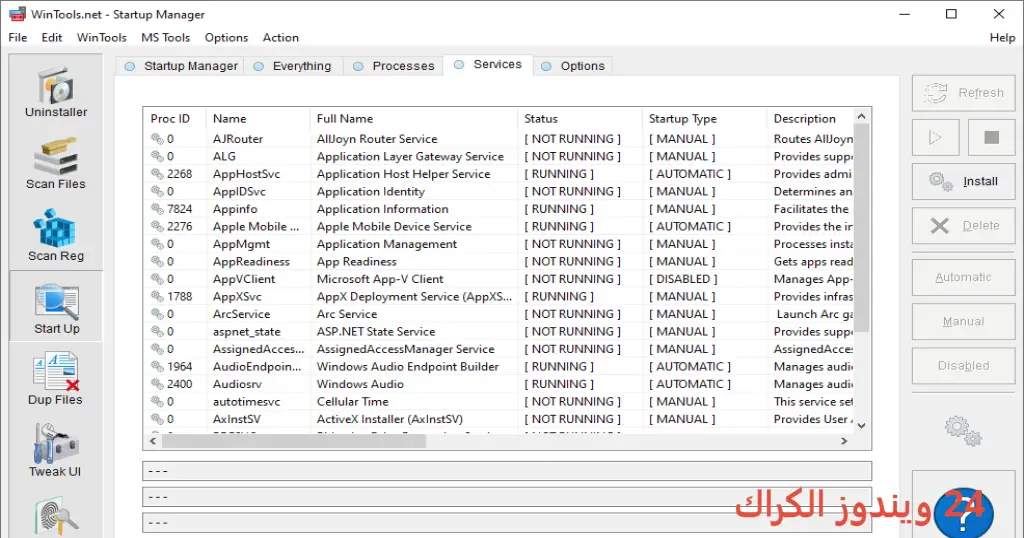Image resolution: width=1024 pixels, height=538 pixels.
Task: Set startup type with Manual button
Action: click(963, 322)
